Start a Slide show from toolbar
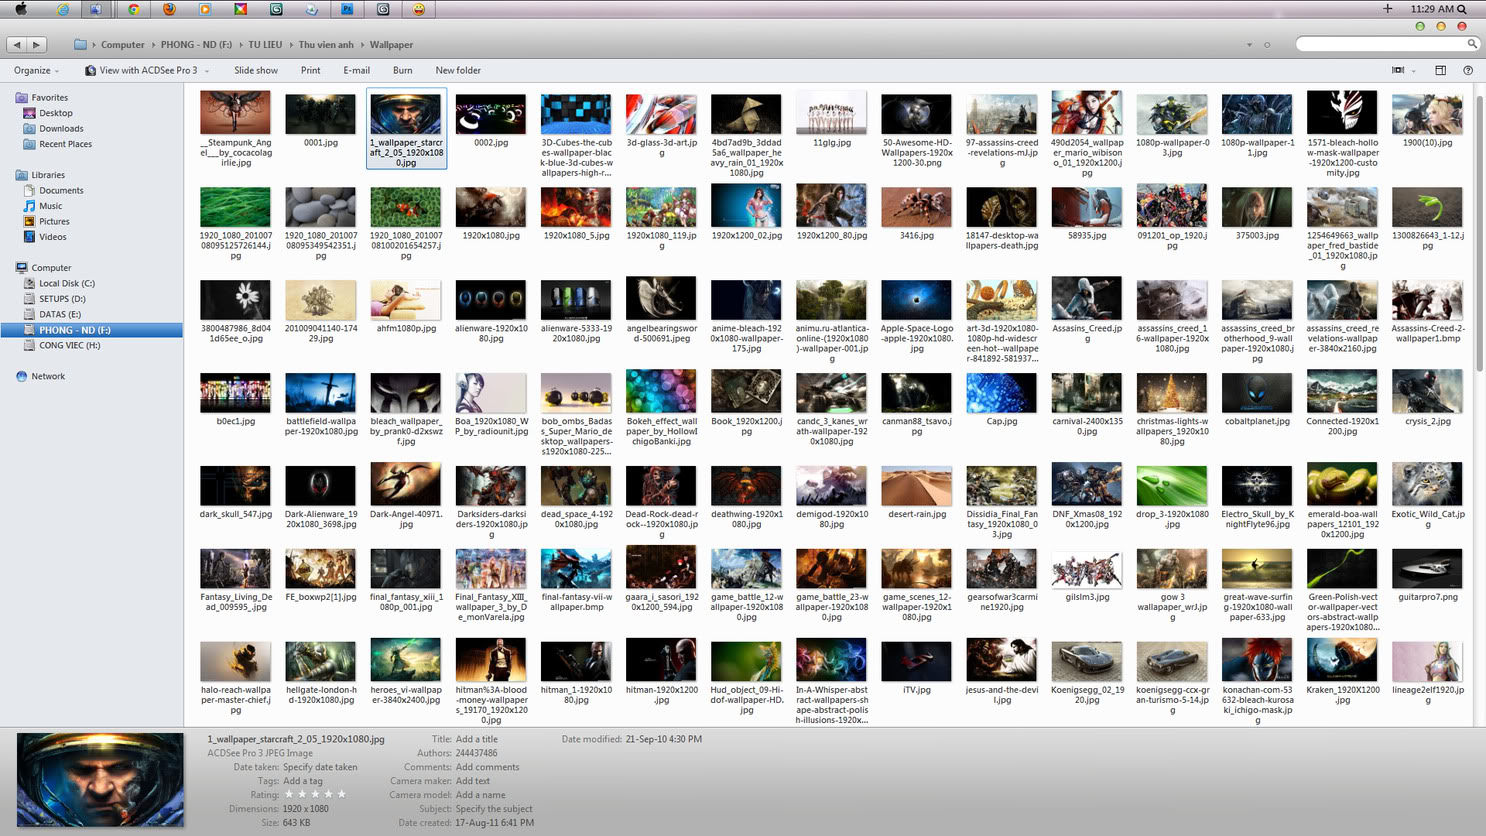This screenshot has width=1486, height=836. [x=256, y=70]
